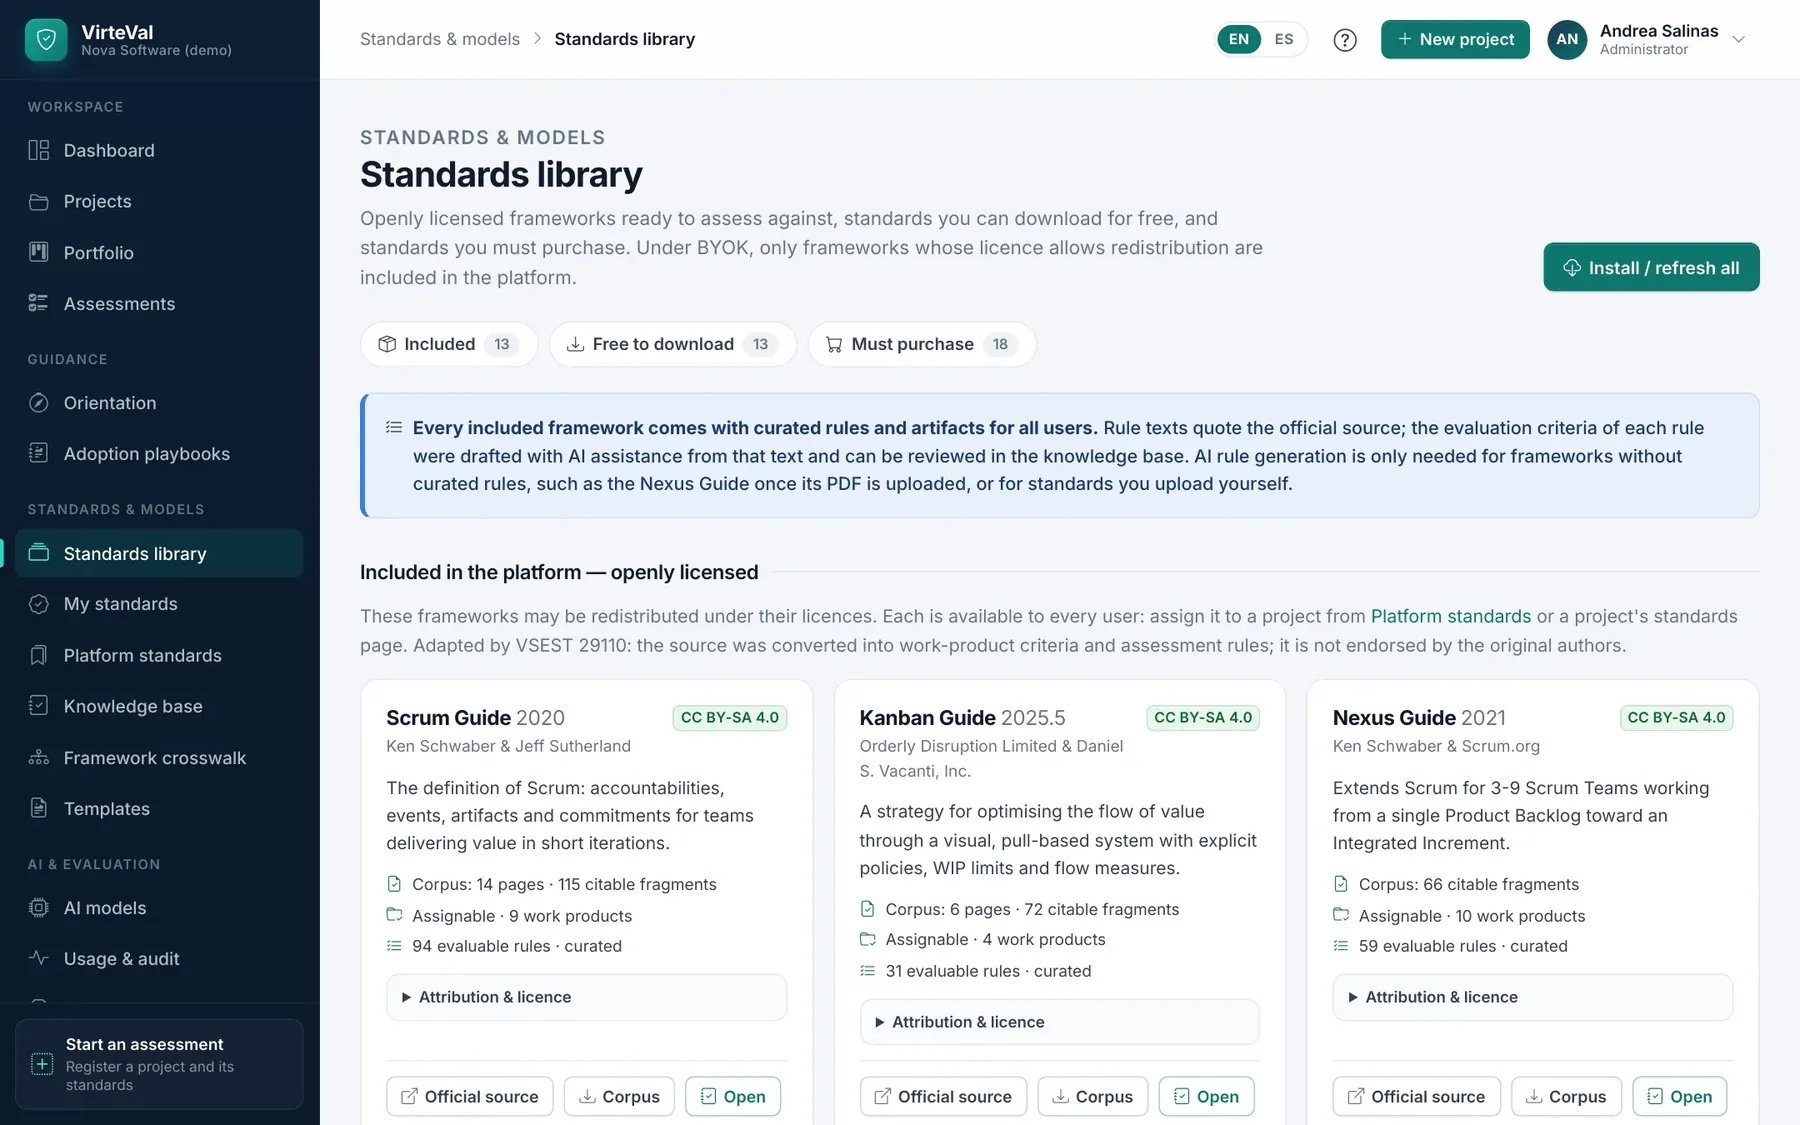Click the My standards check icon
This screenshot has width=1800, height=1125.
38,604
